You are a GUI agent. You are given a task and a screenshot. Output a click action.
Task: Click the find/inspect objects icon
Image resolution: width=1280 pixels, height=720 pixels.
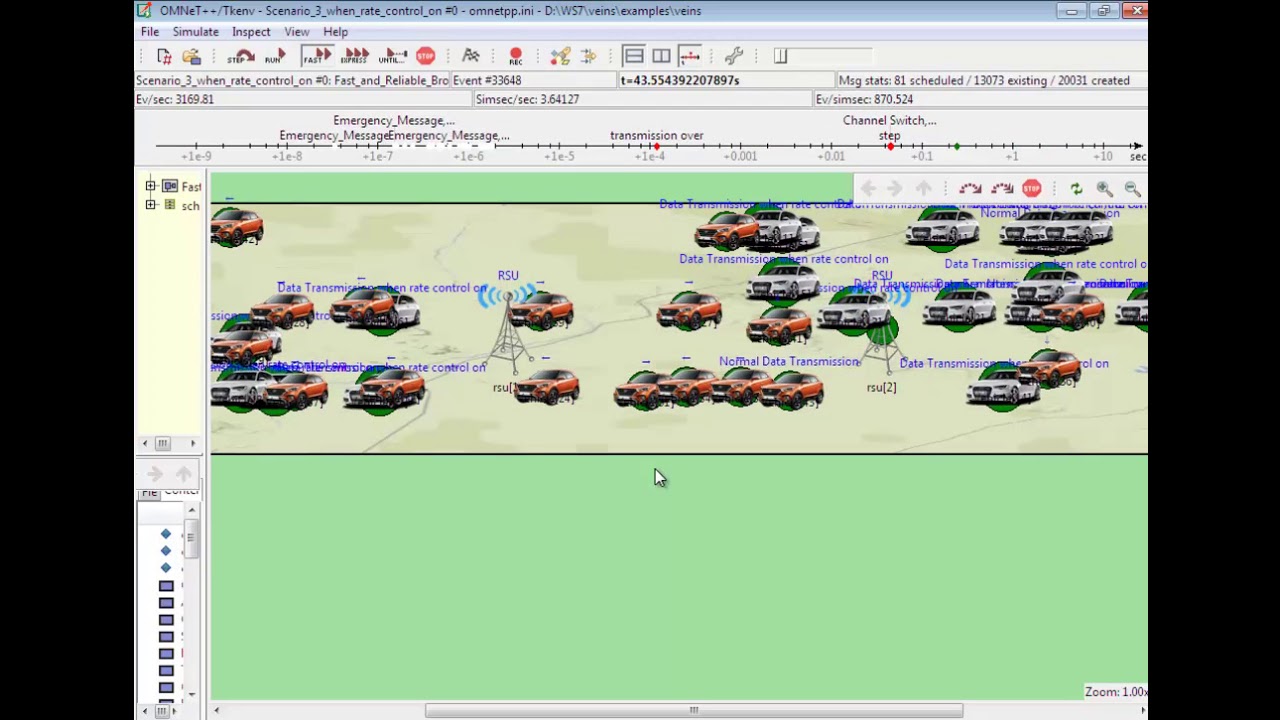pyautogui.click(x=560, y=56)
